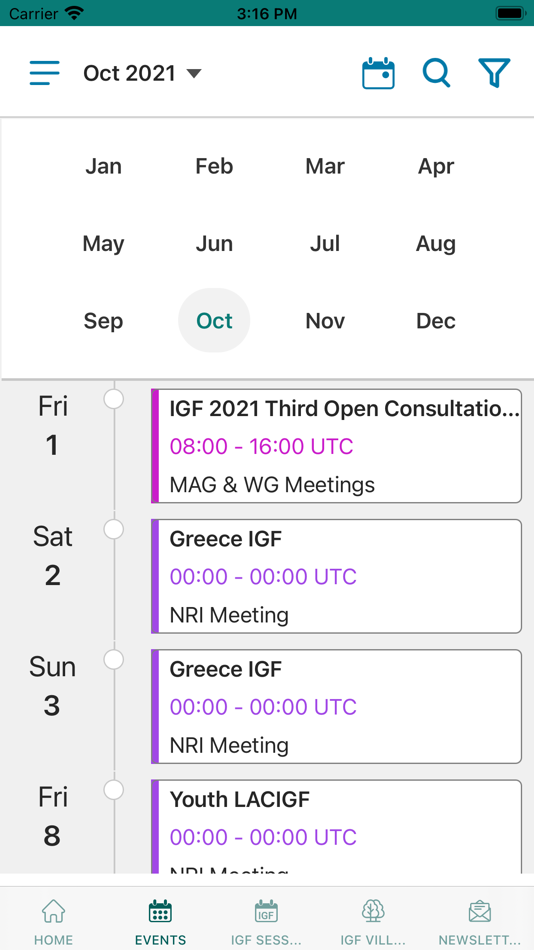This screenshot has height=950, width=534.
Task: Click the dropdown arrow beside Oct 2021
Action: [193, 74]
